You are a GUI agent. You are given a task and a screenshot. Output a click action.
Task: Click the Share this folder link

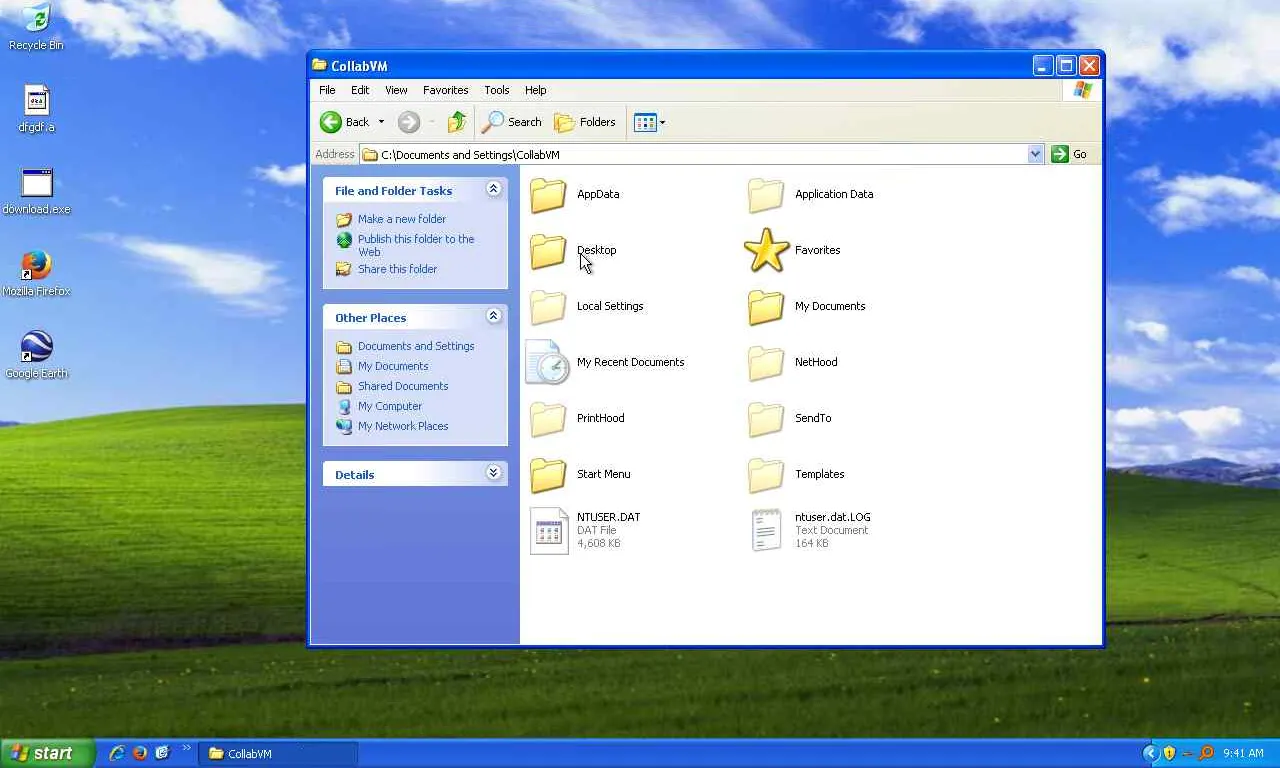(397, 269)
